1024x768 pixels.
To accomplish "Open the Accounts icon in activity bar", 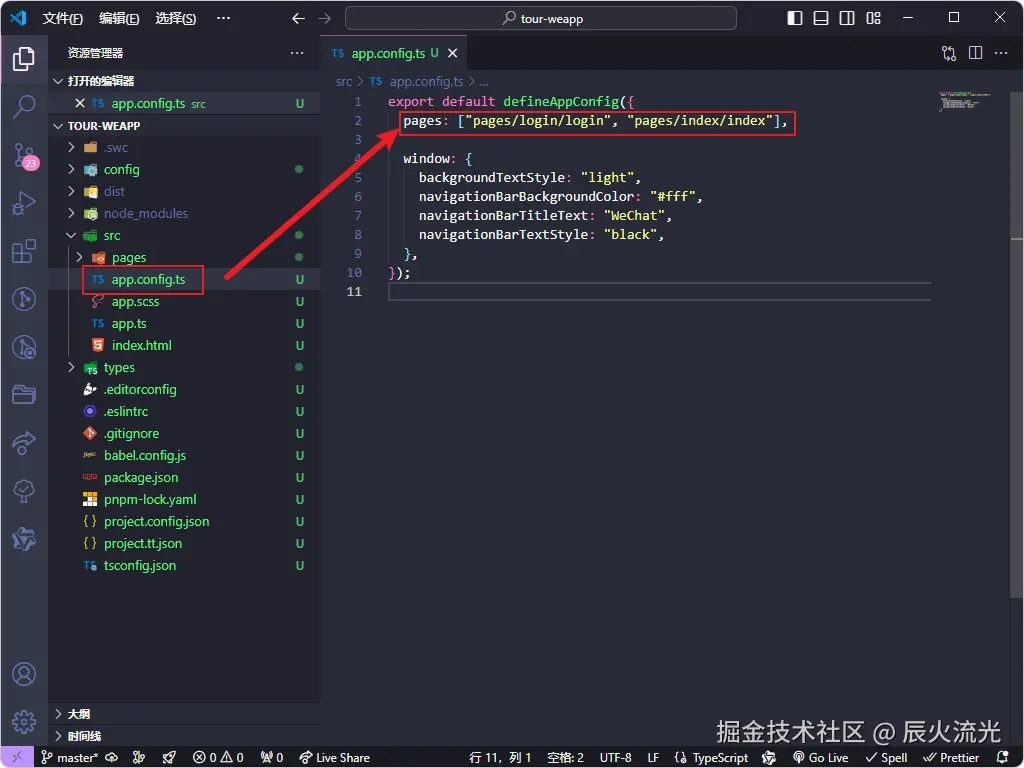I will click(x=24, y=674).
